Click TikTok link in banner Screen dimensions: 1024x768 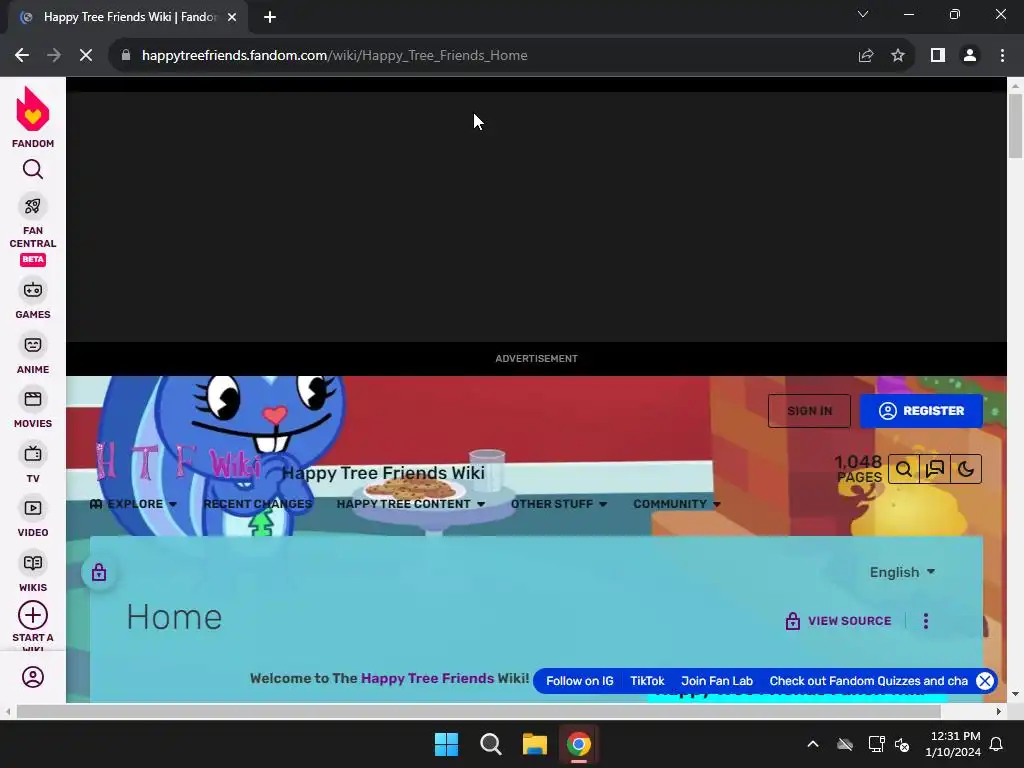point(647,680)
